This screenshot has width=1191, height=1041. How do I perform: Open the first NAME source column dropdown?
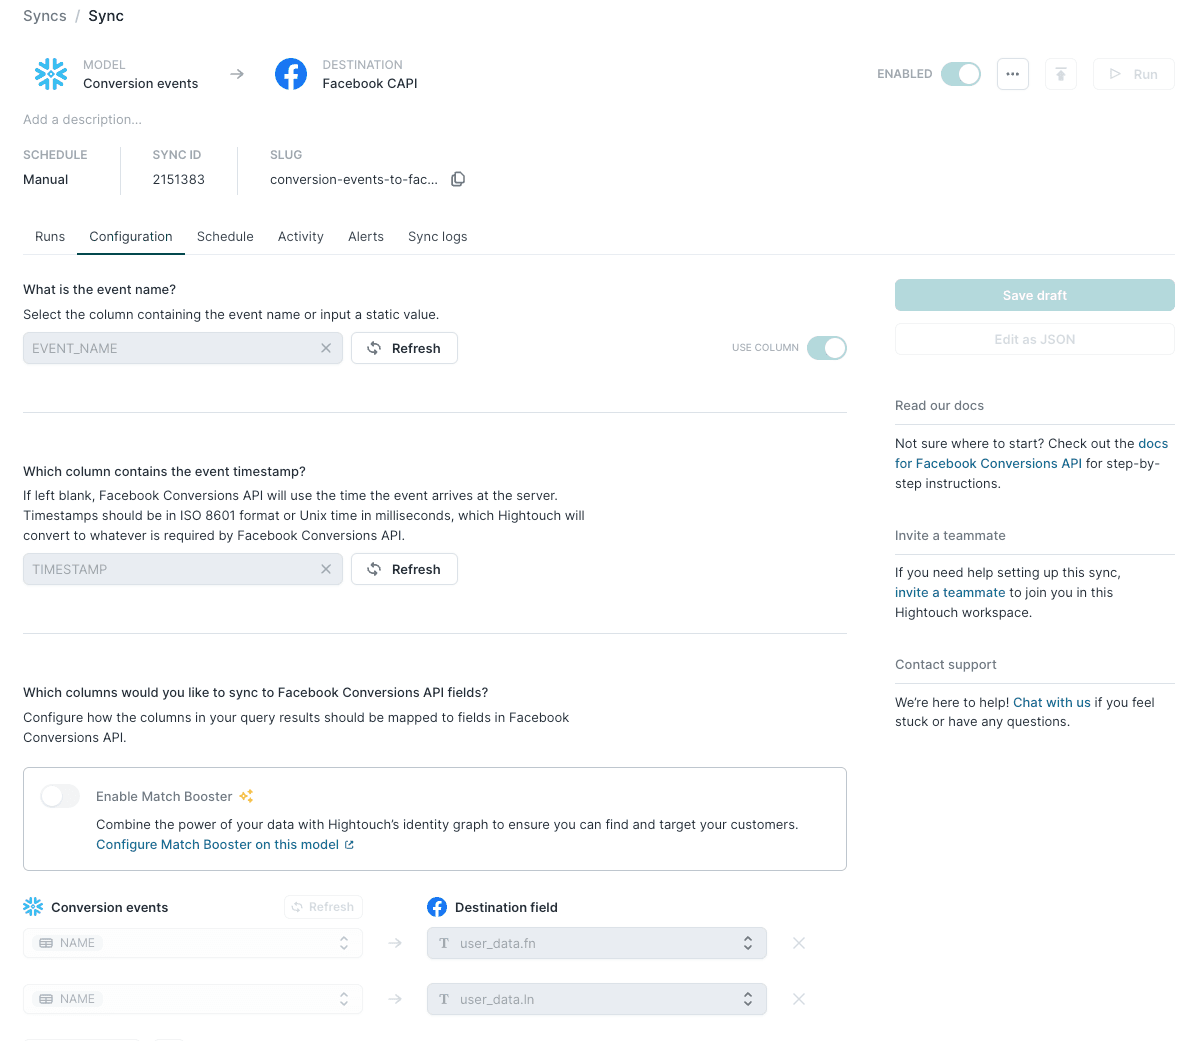192,942
